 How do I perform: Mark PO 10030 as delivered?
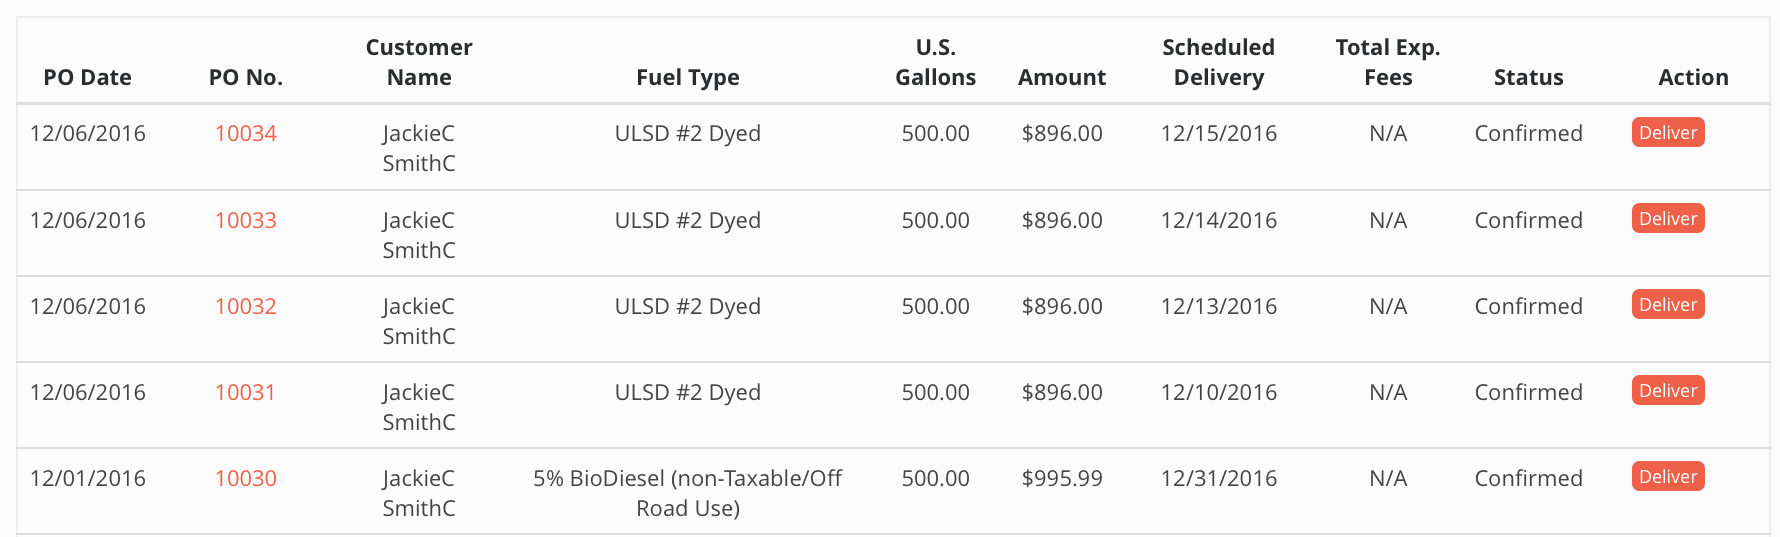pos(1667,477)
